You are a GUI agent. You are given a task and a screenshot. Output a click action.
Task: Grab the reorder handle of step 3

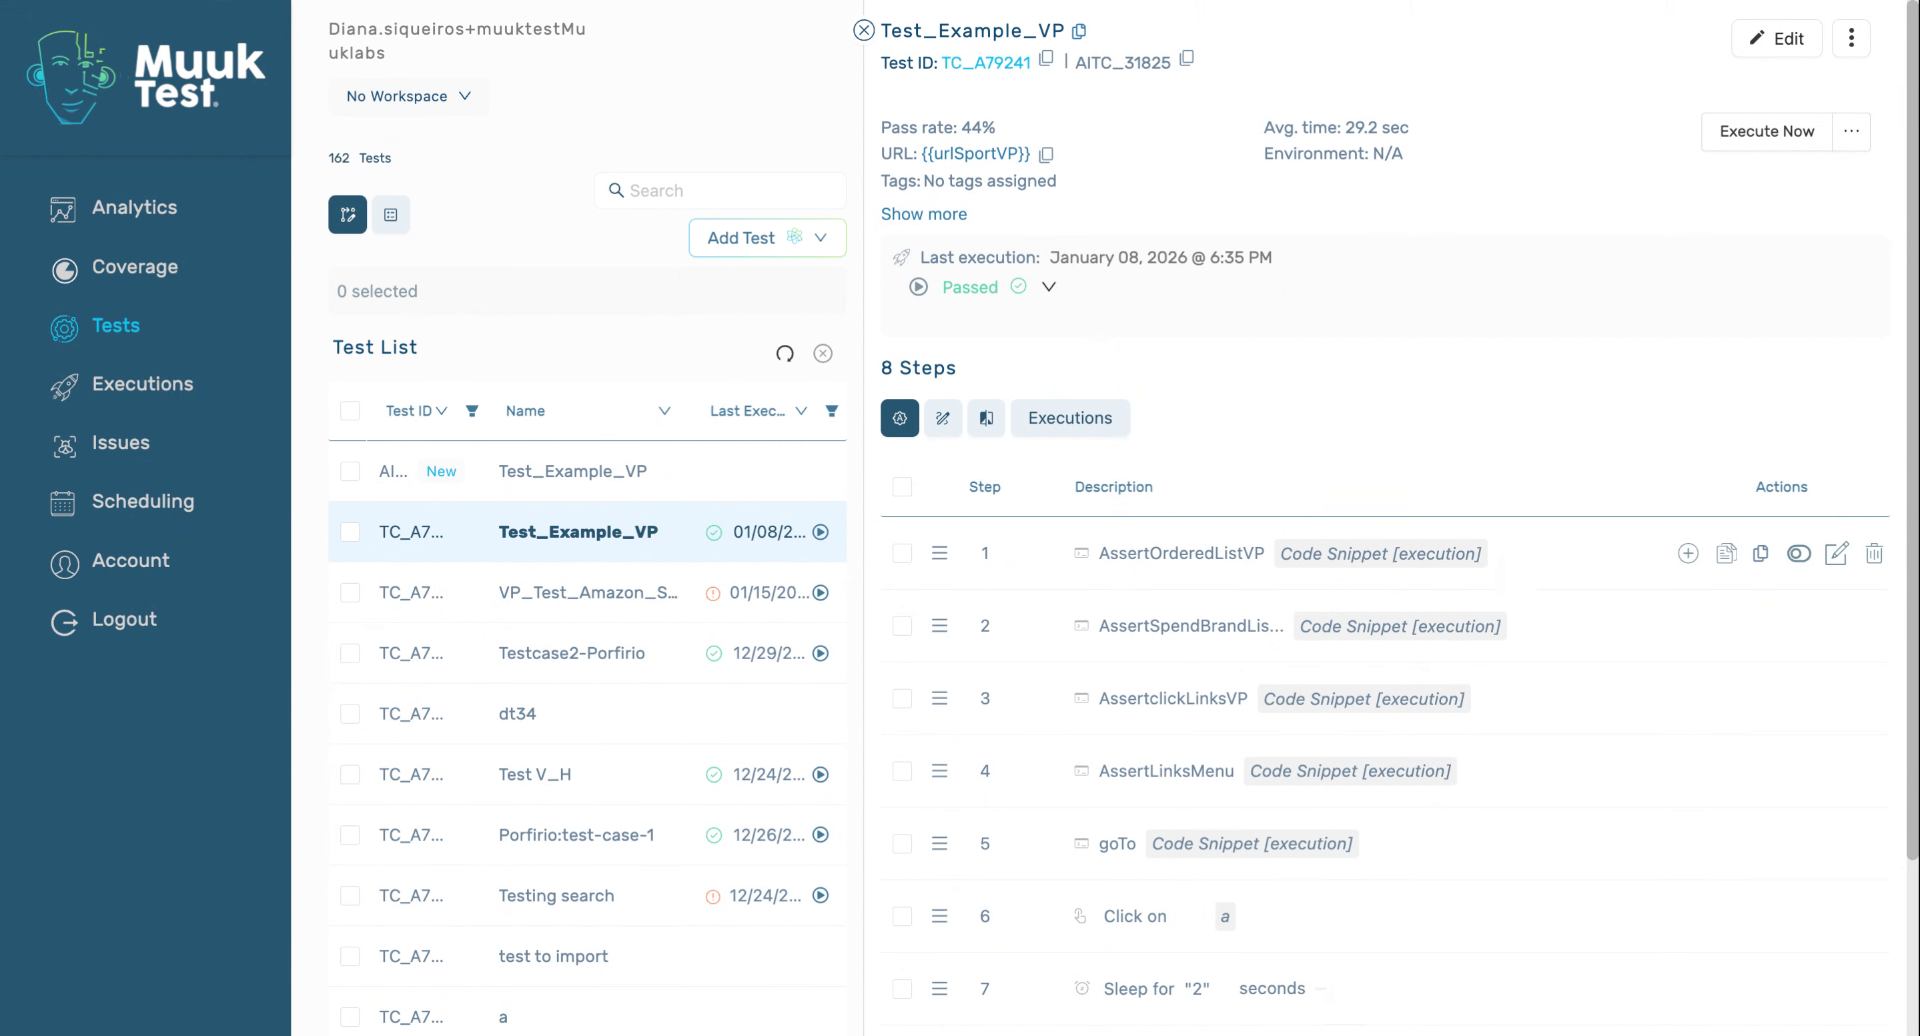[x=939, y=698]
